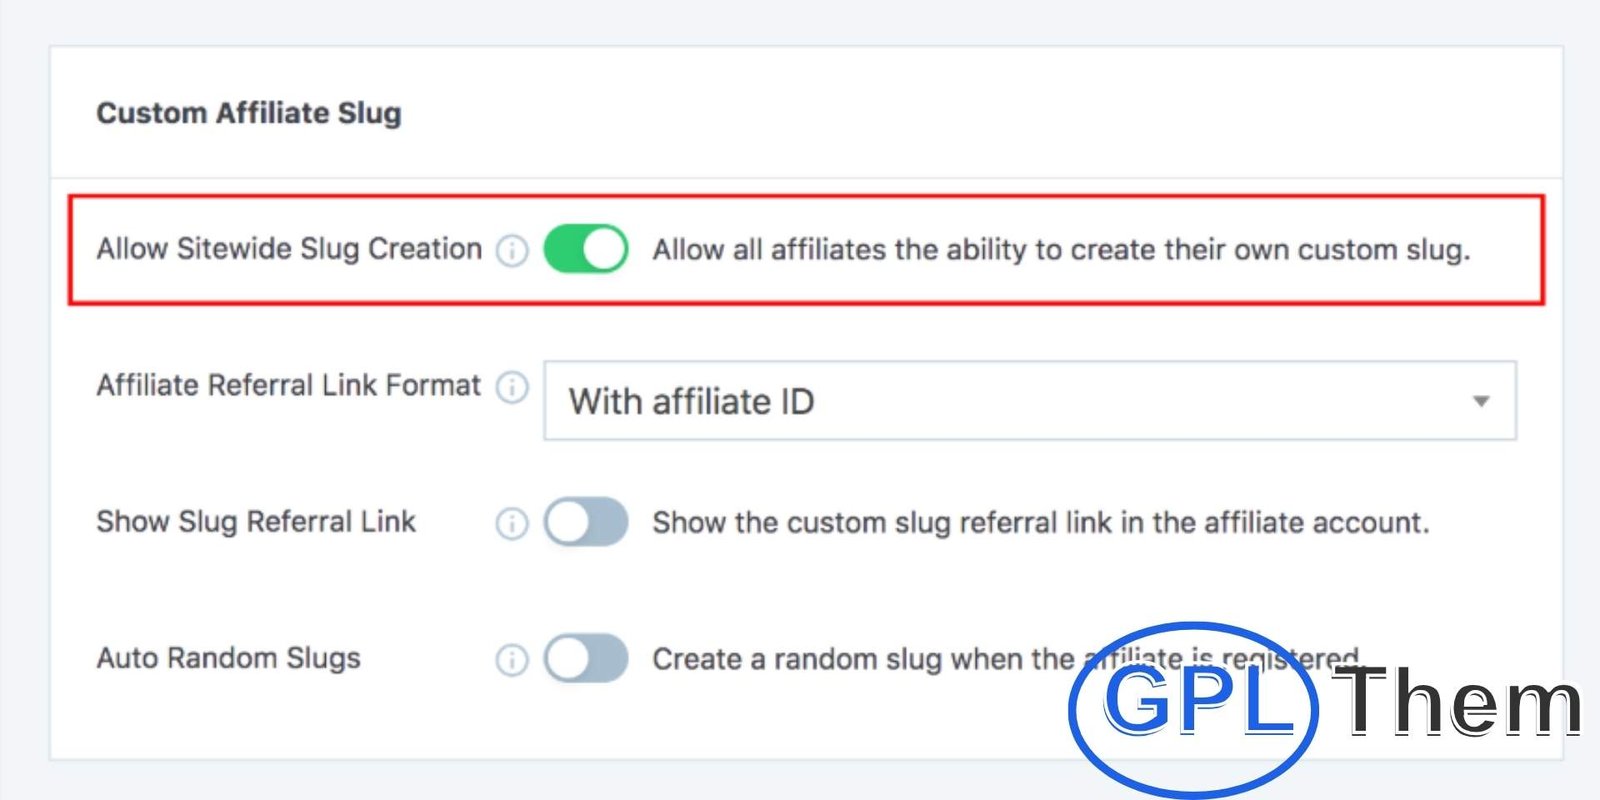This screenshot has width=1600, height=800.
Task: Click the 'Auto Random Slugs' label
Action: coord(228,658)
